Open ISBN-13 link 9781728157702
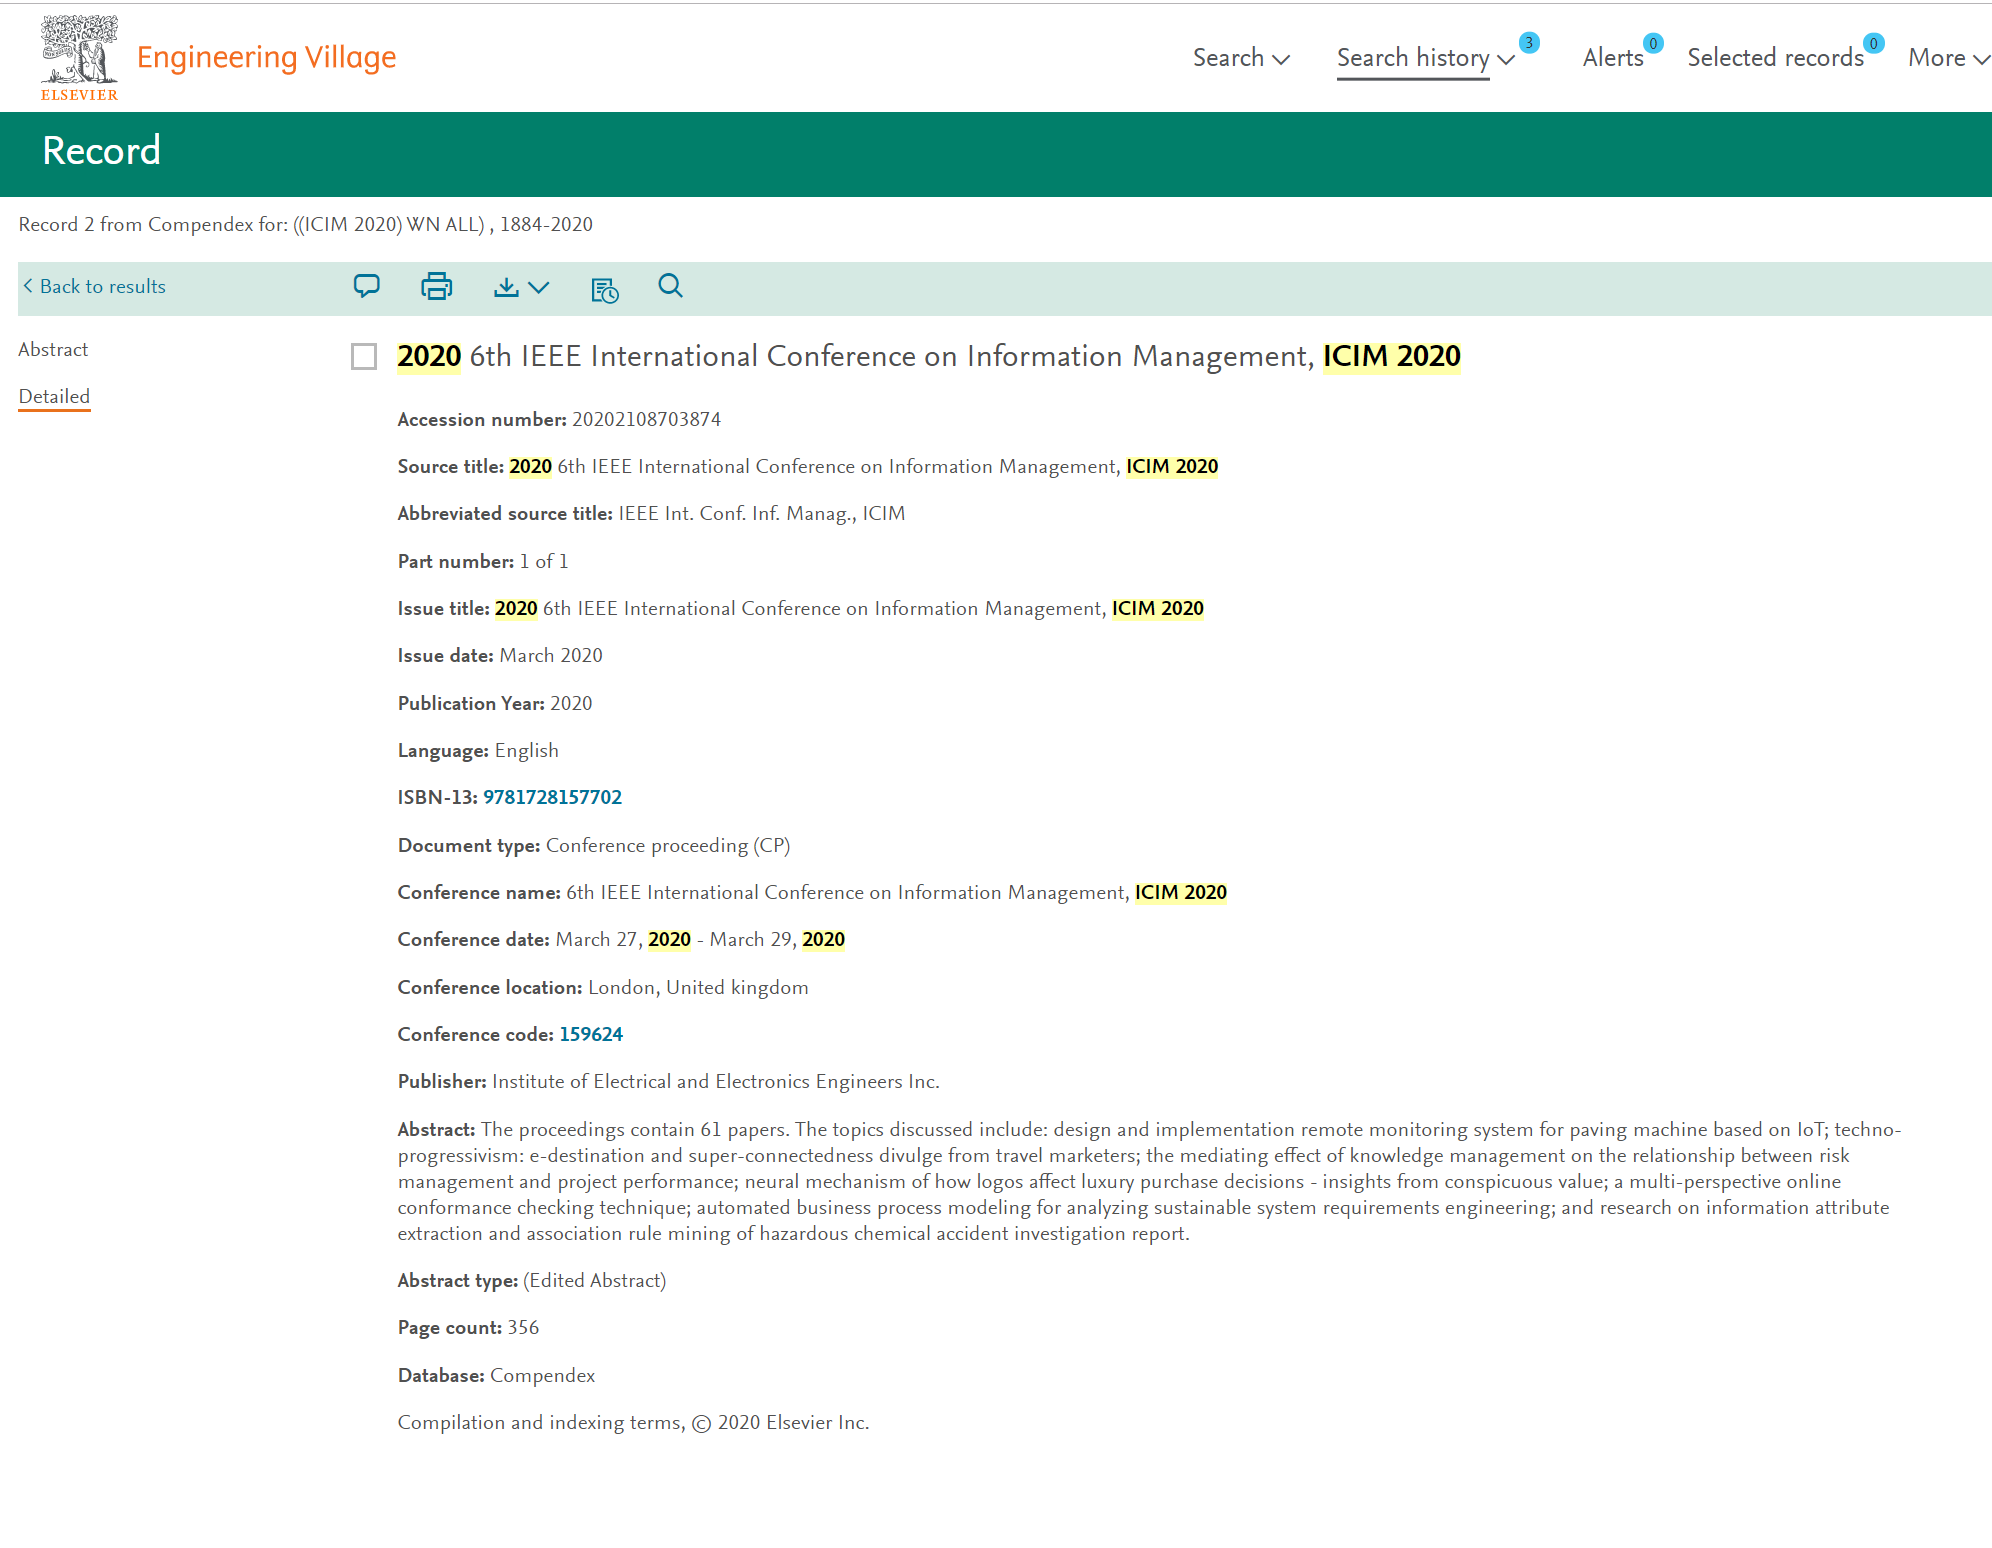Image resolution: width=1992 pixels, height=1548 pixels. (552, 797)
